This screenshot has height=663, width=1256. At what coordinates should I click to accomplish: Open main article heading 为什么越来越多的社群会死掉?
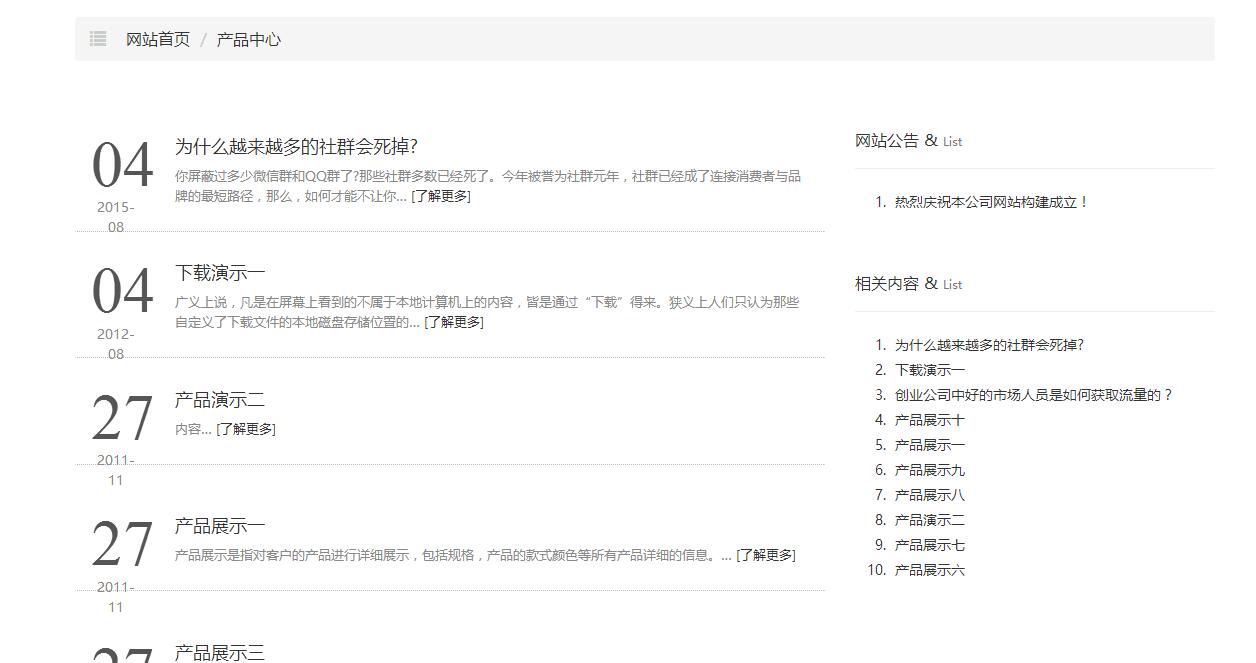coord(296,146)
